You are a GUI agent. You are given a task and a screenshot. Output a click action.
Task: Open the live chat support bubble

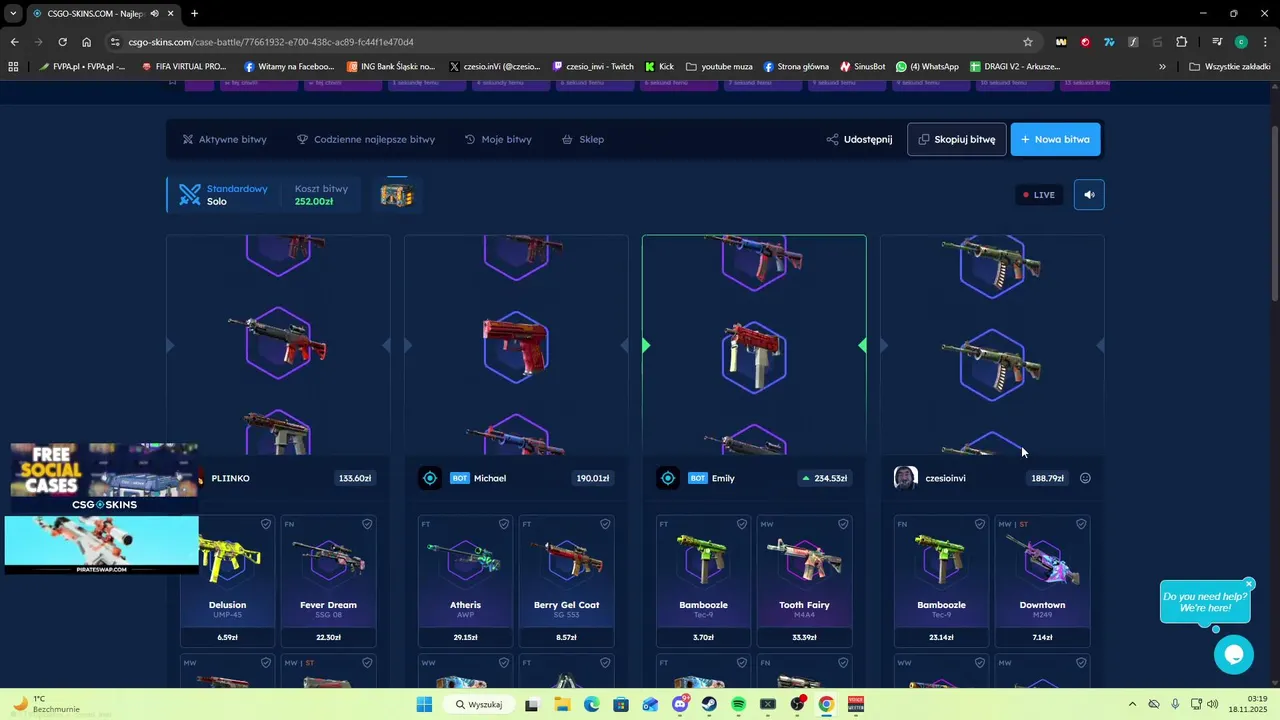pos(1234,655)
